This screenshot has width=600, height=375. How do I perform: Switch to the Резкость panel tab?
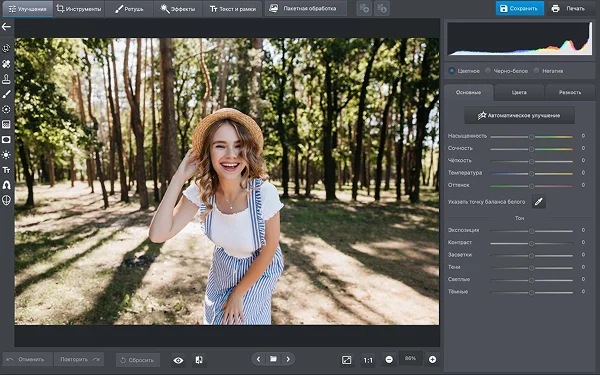tap(570, 93)
